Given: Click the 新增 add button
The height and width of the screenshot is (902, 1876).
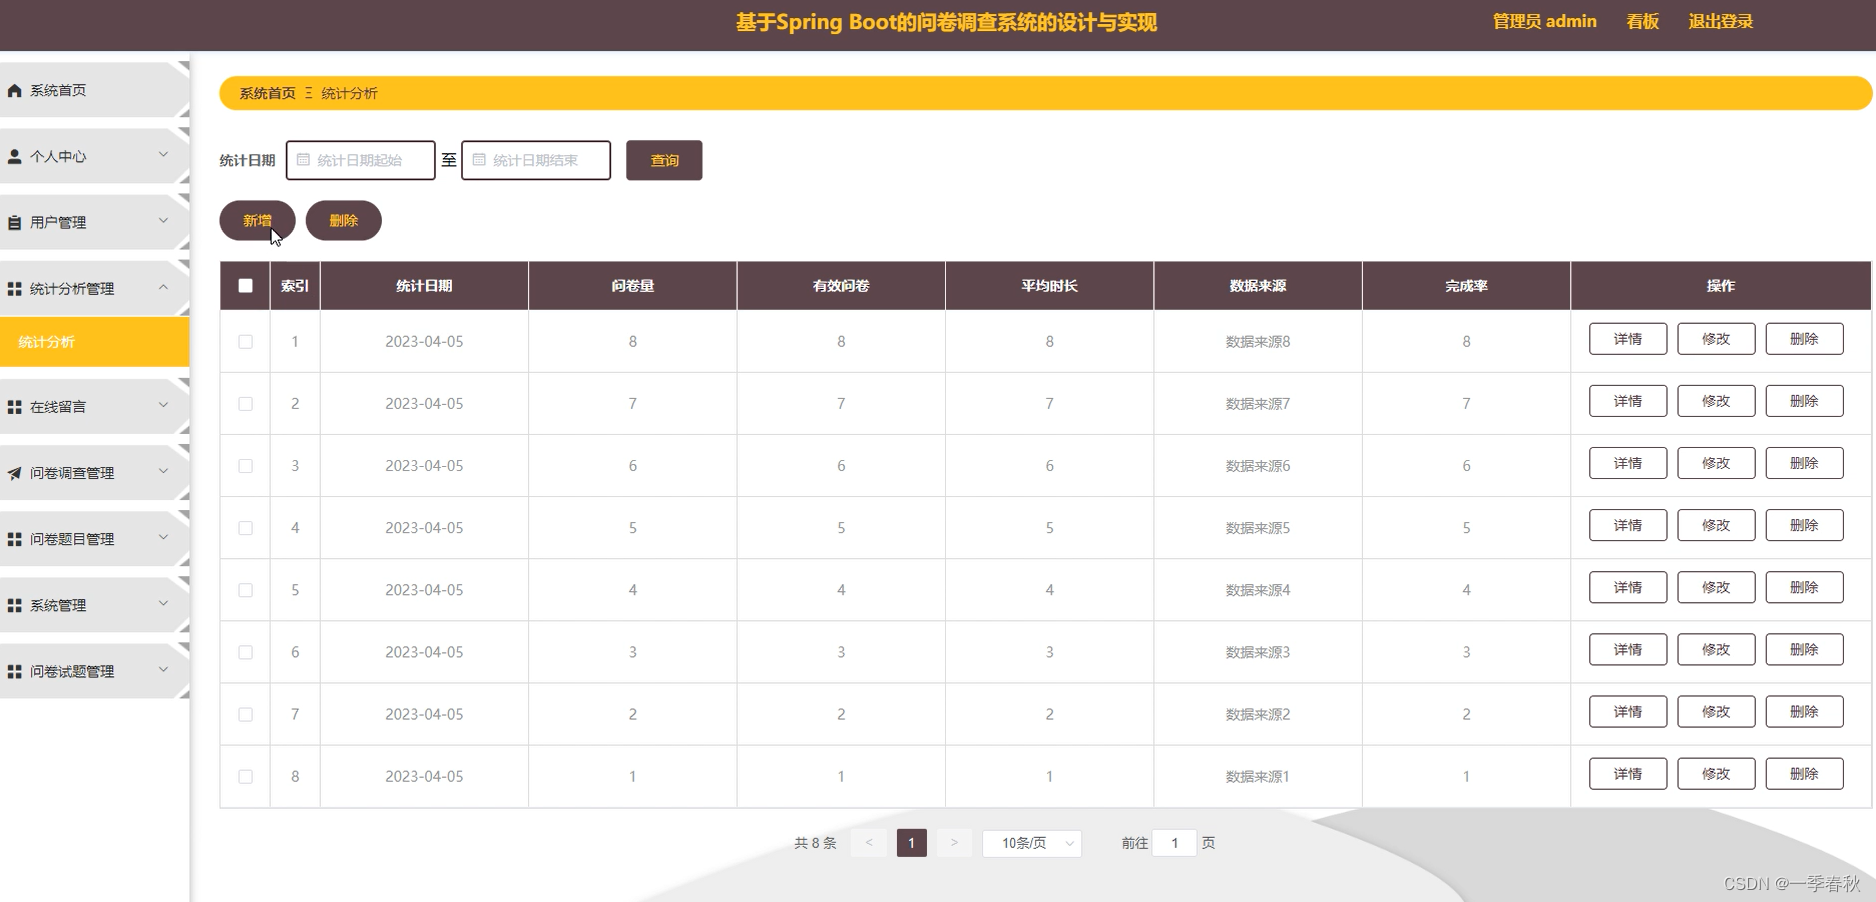Looking at the screenshot, I should click(x=257, y=220).
